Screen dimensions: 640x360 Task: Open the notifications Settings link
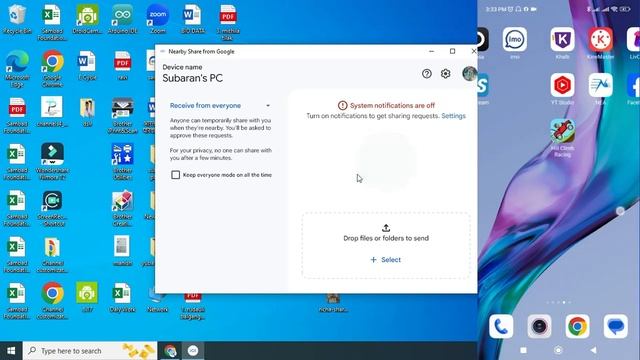point(453,116)
